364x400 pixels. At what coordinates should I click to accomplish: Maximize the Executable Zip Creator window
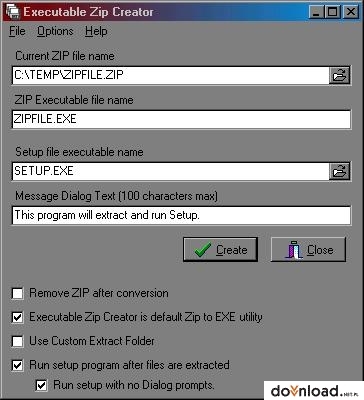[x=332, y=12]
